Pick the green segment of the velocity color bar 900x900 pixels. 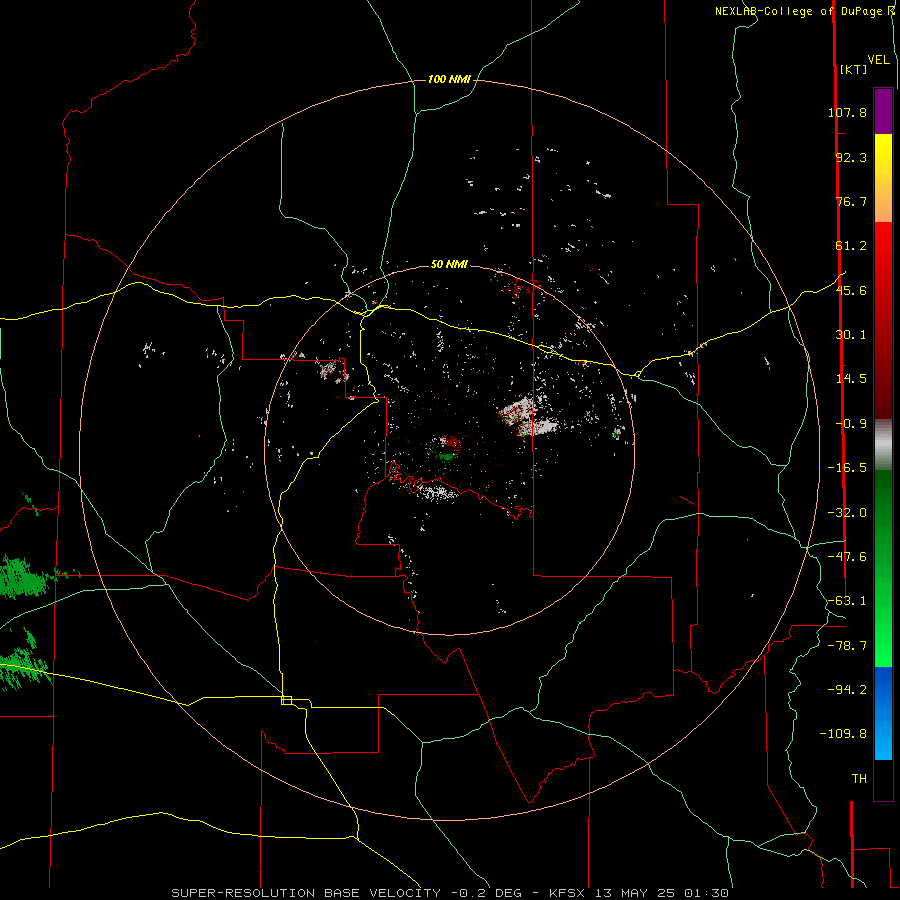[x=883, y=568]
